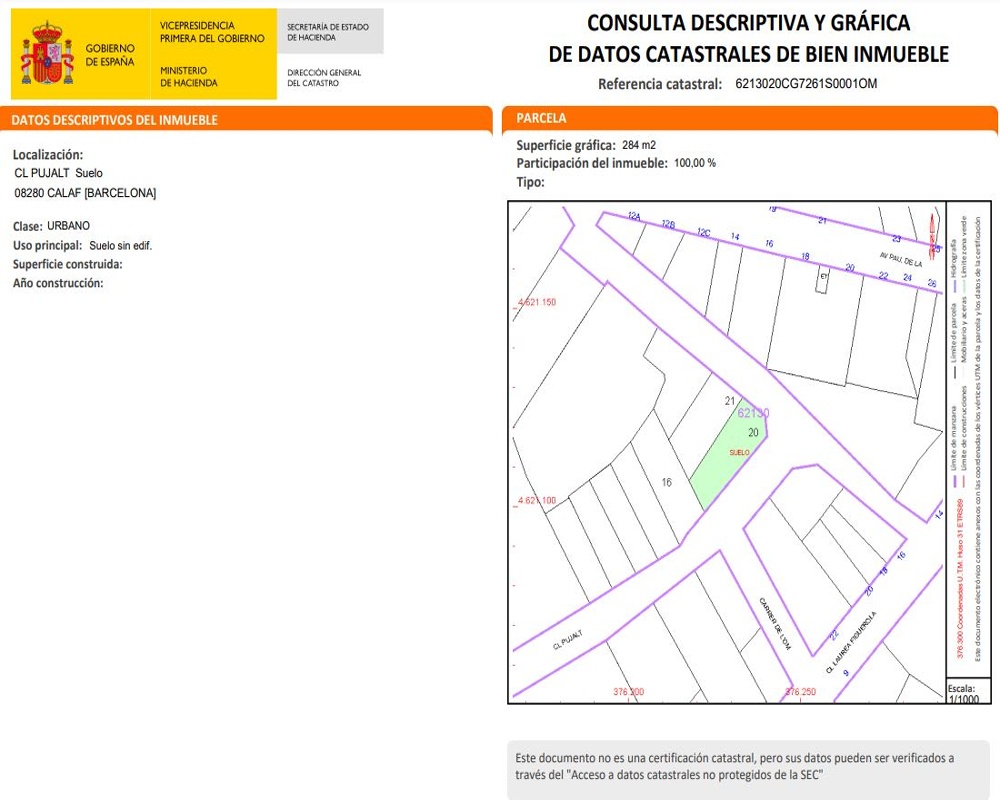Click house number 12C on the map
The image size is (1000, 800).
coord(703,232)
